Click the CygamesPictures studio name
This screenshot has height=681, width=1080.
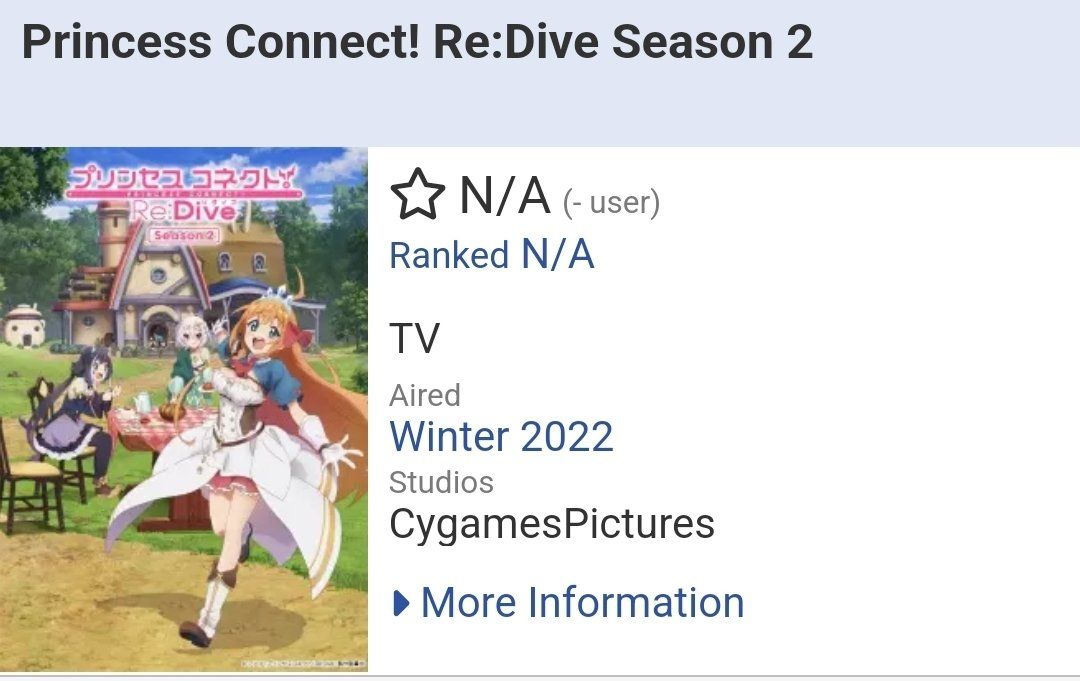click(x=552, y=523)
